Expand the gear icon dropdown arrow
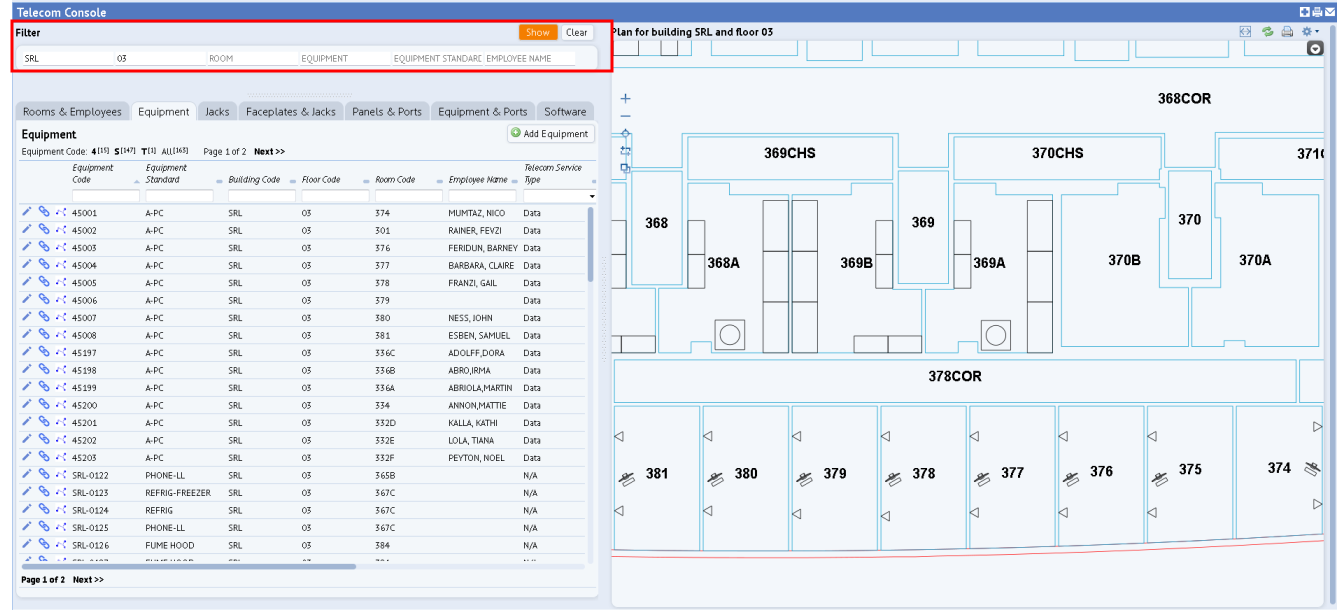 1317,31
